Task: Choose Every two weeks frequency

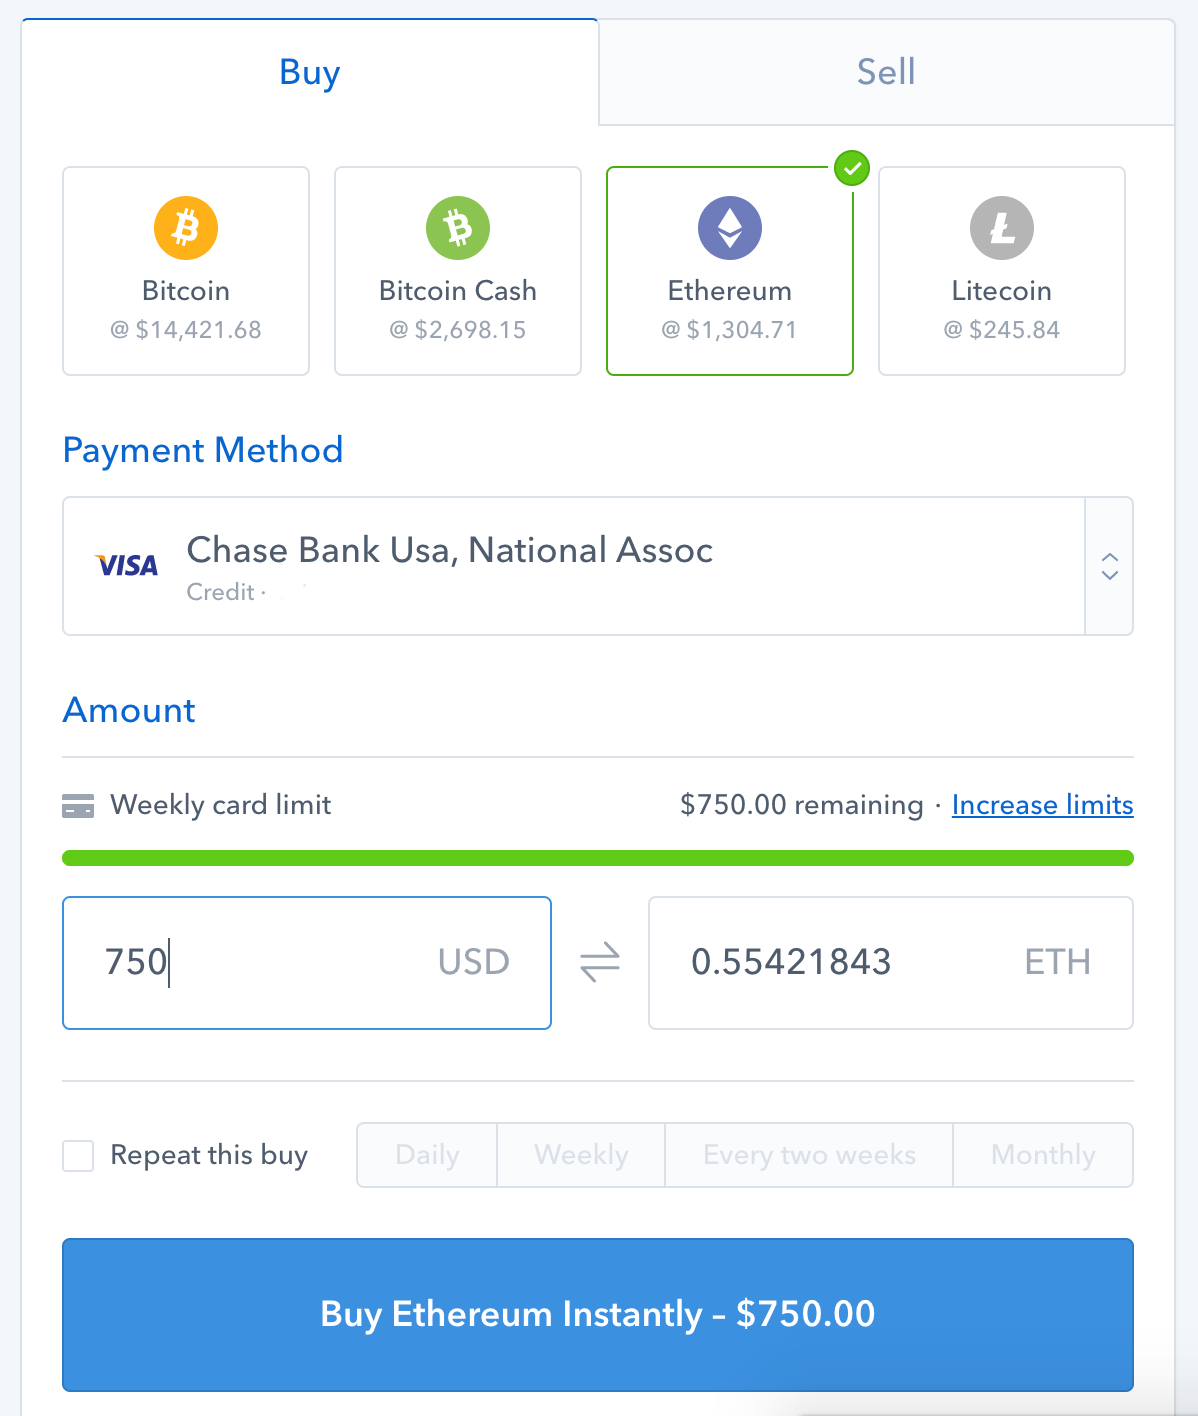Action: (809, 1155)
